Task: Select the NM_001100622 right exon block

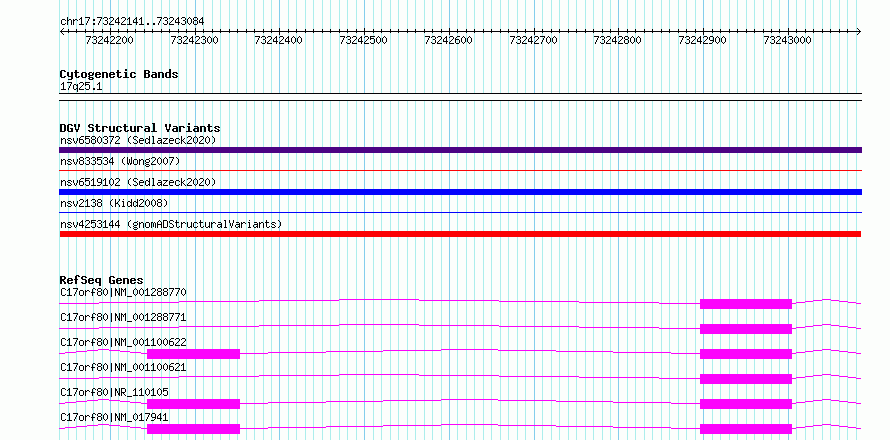Action: pos(746,354)
